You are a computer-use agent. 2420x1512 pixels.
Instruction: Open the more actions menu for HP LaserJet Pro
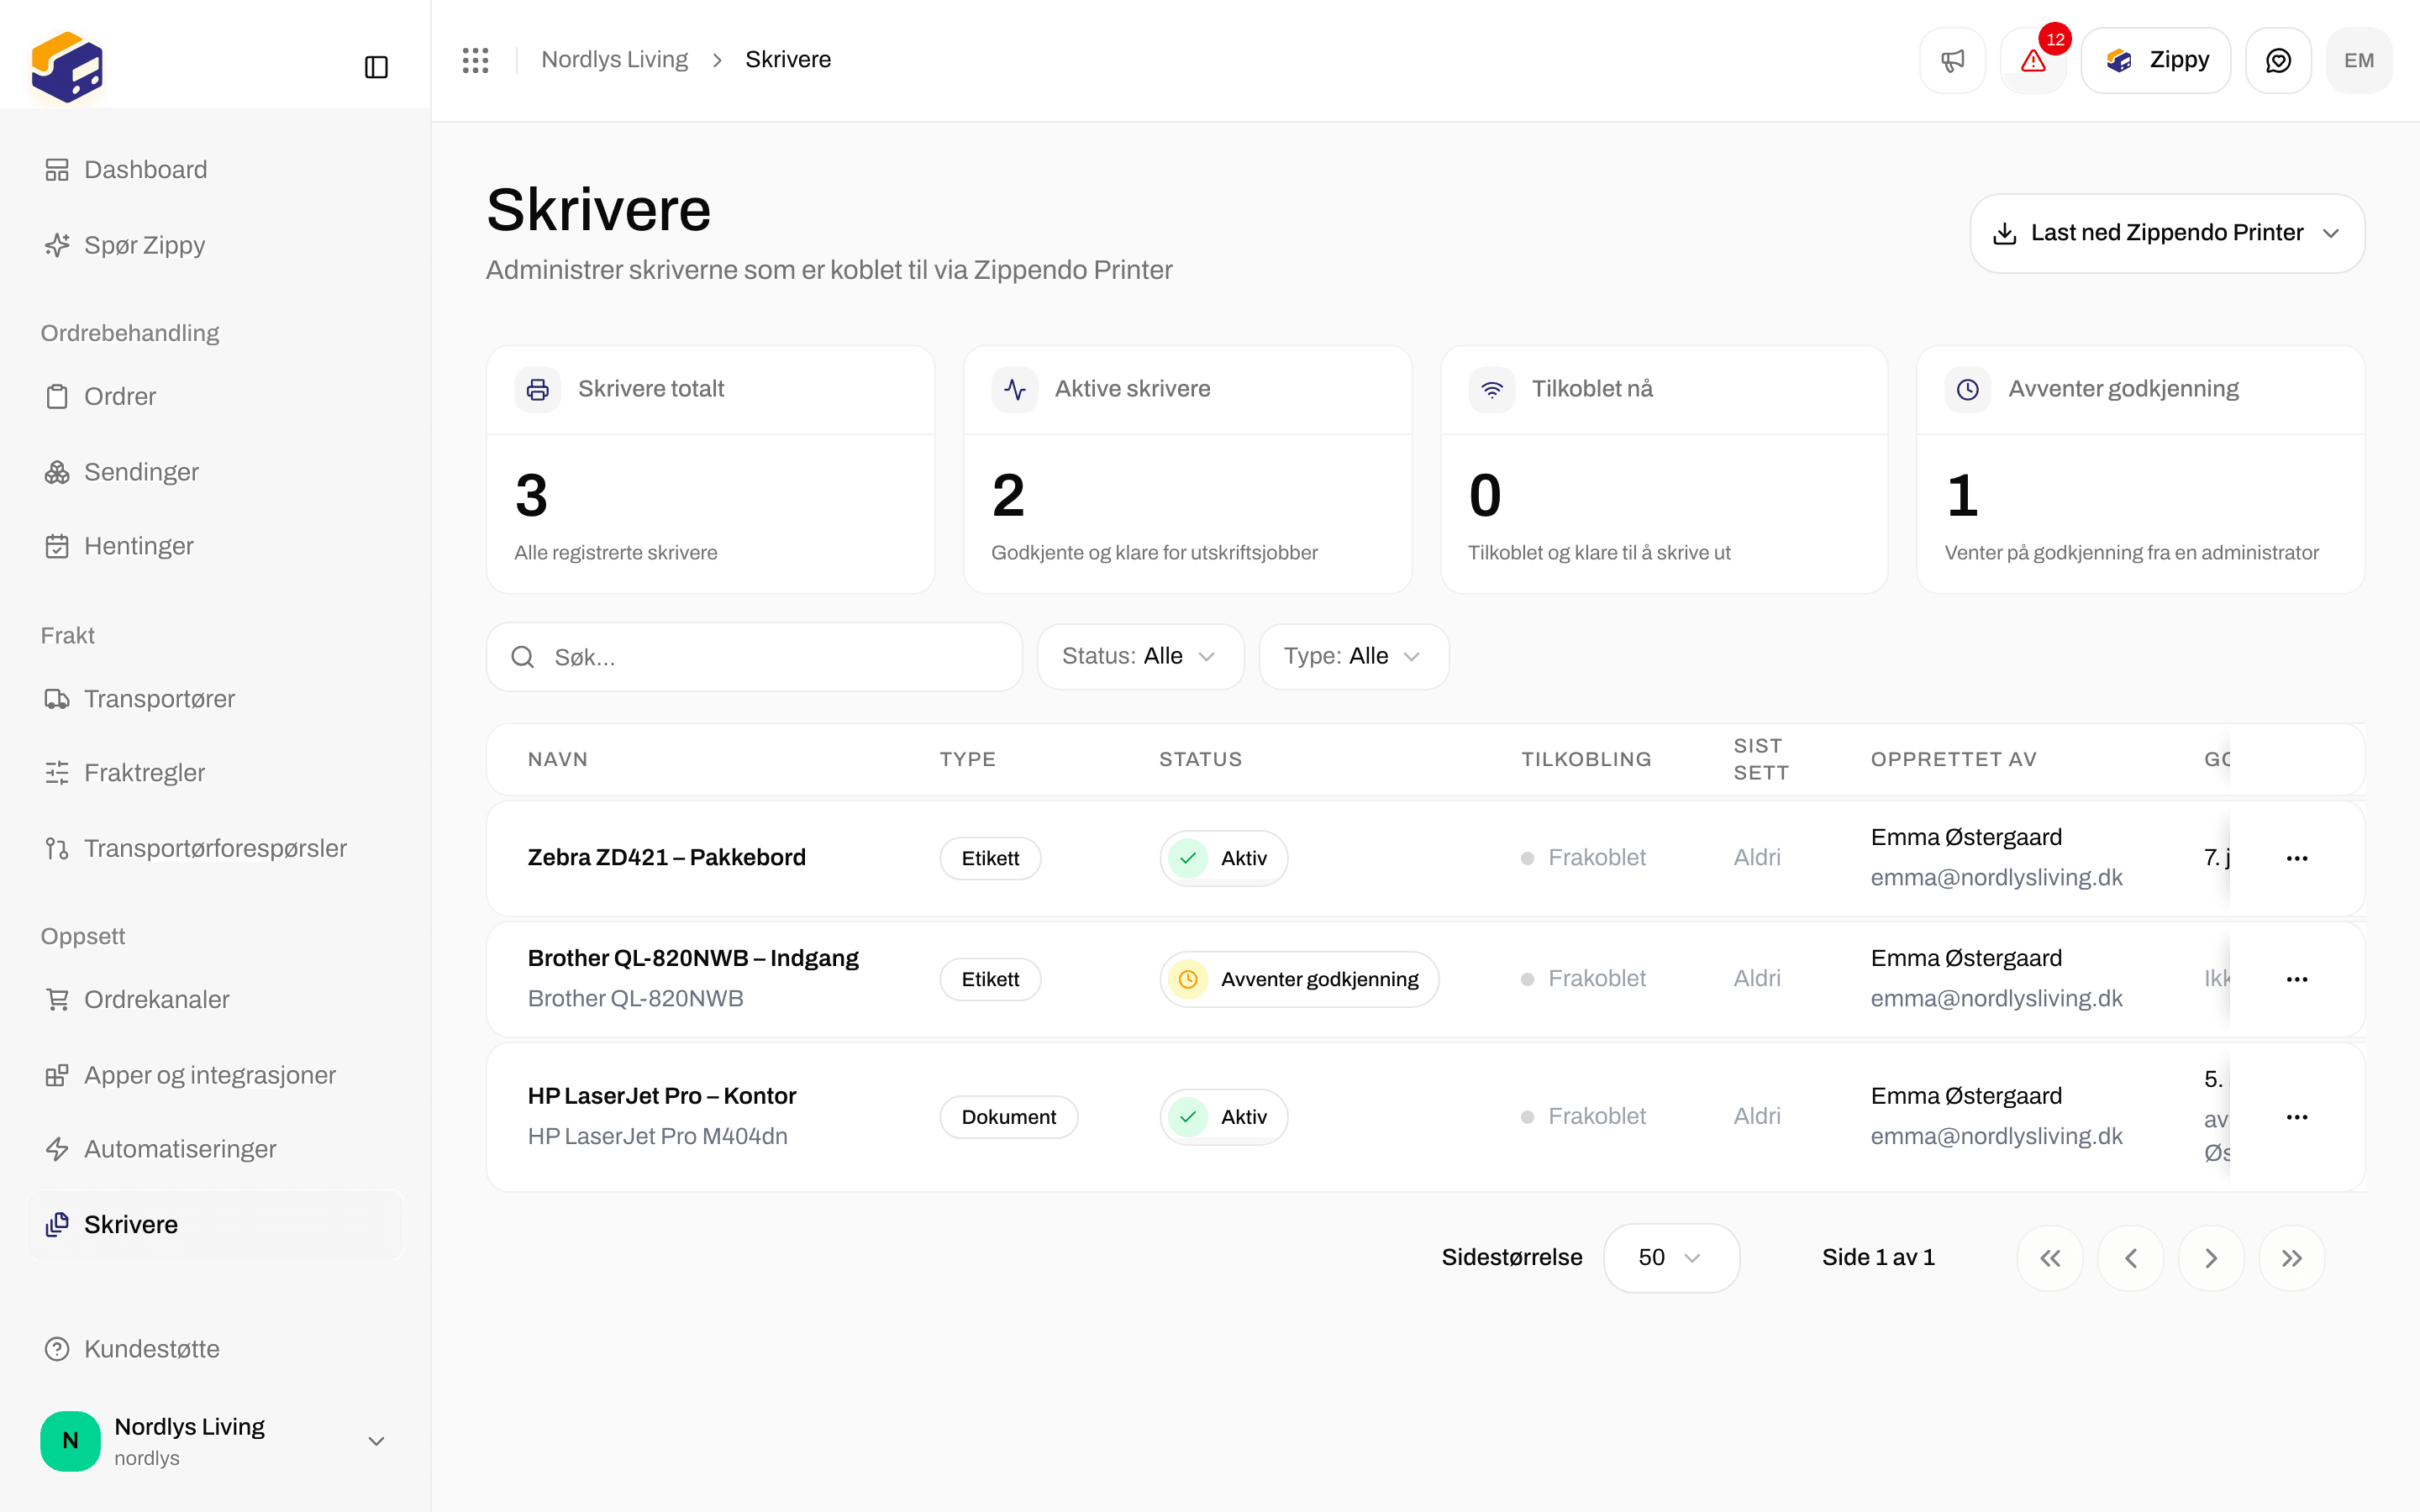2297,1117
